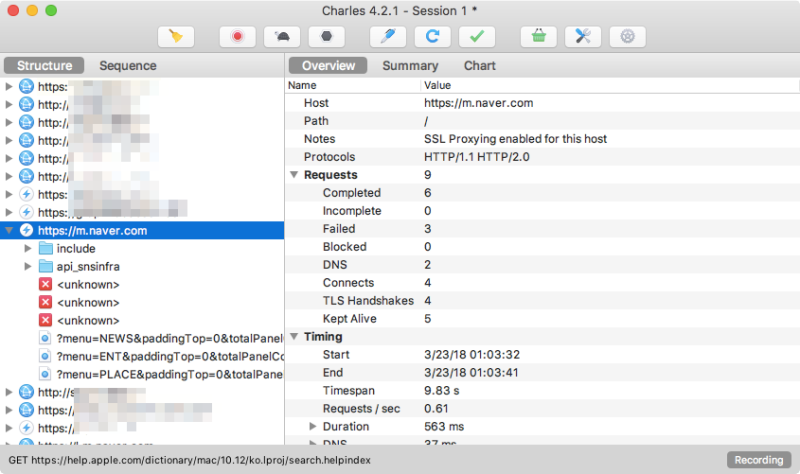Select the https://m.naver.com tree row
The image size is (800, 474).
(x=142, y=231)
